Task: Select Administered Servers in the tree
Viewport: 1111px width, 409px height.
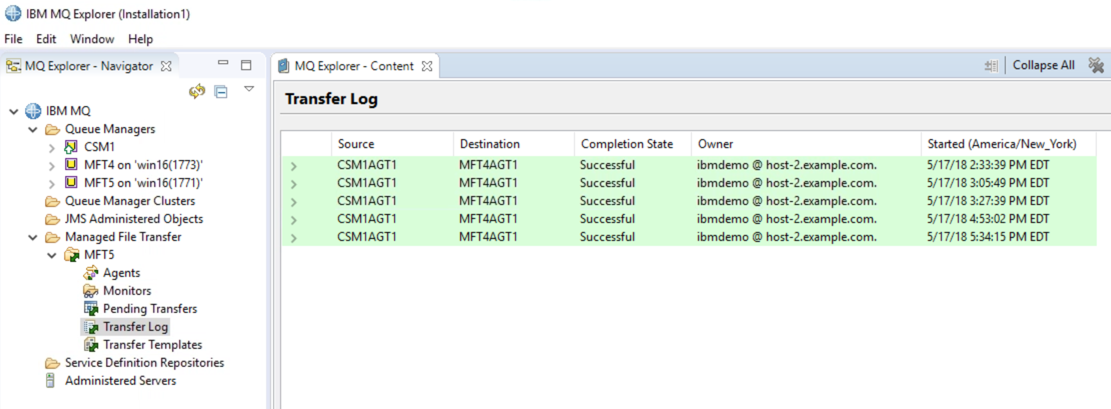Action: click(120, 381)
